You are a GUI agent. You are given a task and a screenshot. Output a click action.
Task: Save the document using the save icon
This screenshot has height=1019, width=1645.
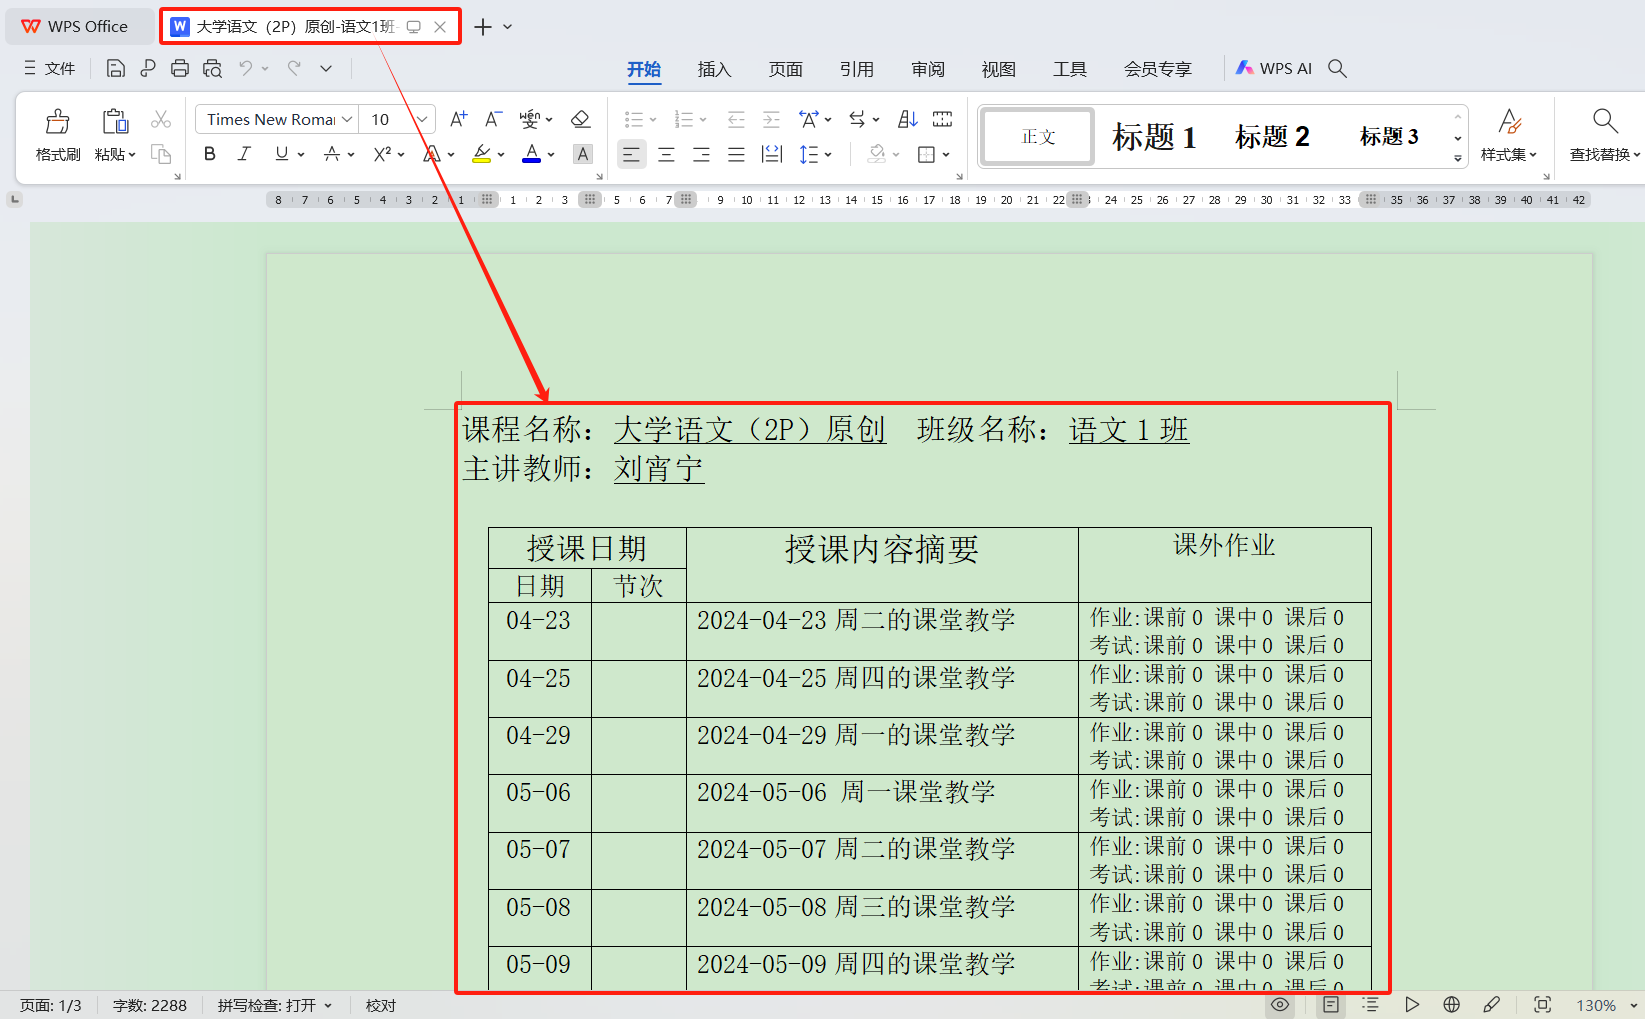[x=115, y=68]
